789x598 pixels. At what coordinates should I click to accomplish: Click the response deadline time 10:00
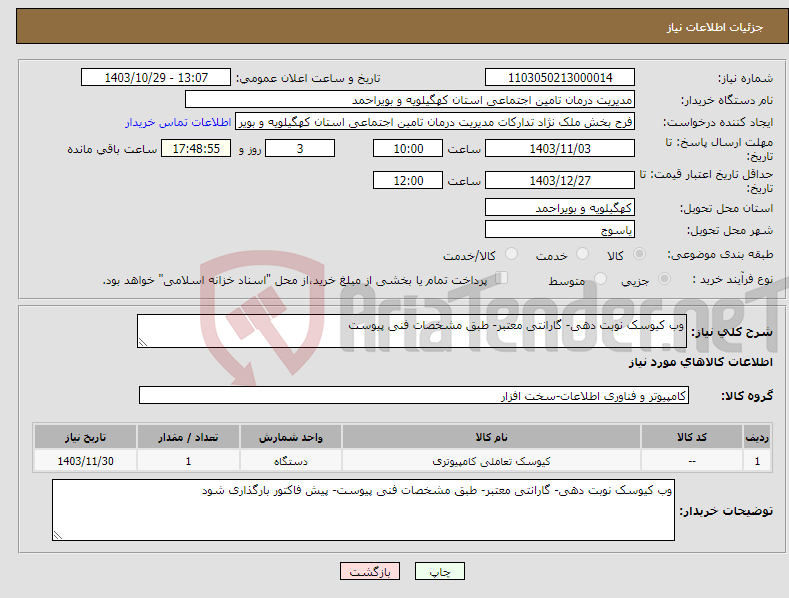coord(408,148)
